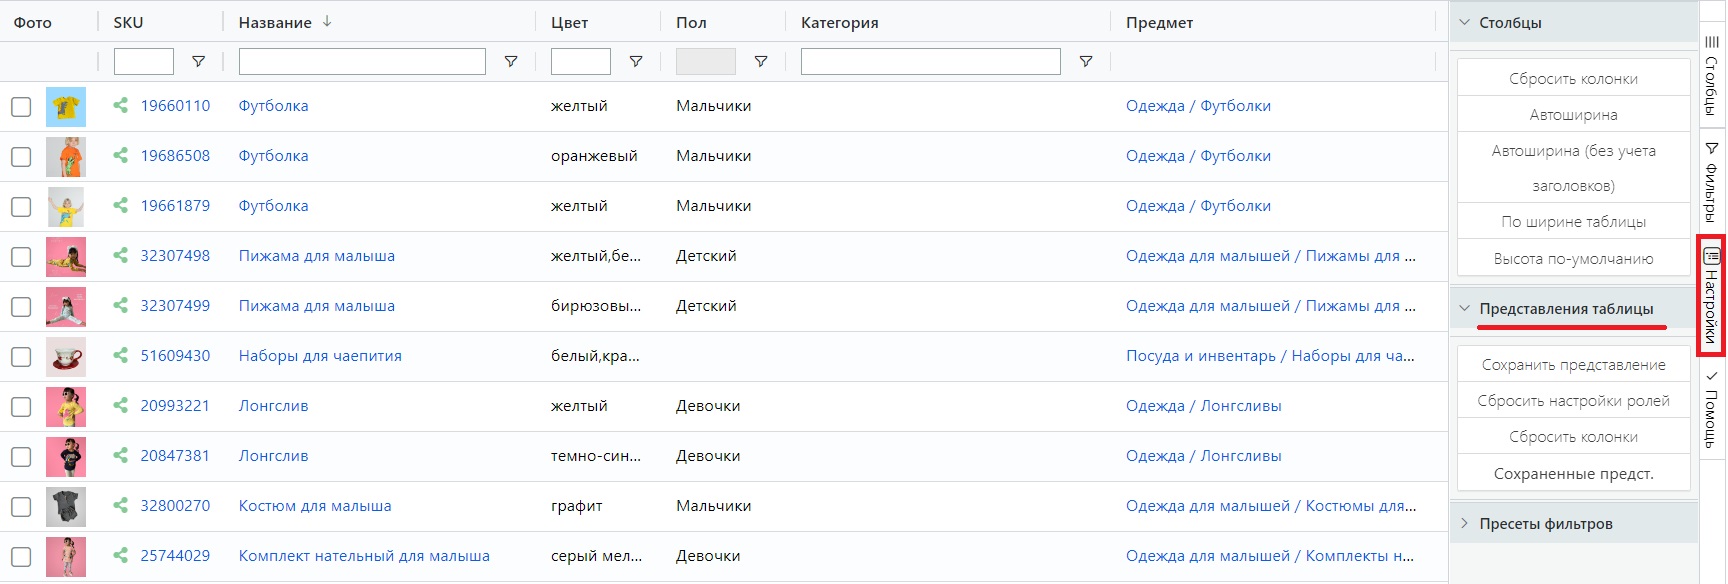The image size is (1728, 584).
Task: Click the Сохранить представление button
Action: [1574, 365]
